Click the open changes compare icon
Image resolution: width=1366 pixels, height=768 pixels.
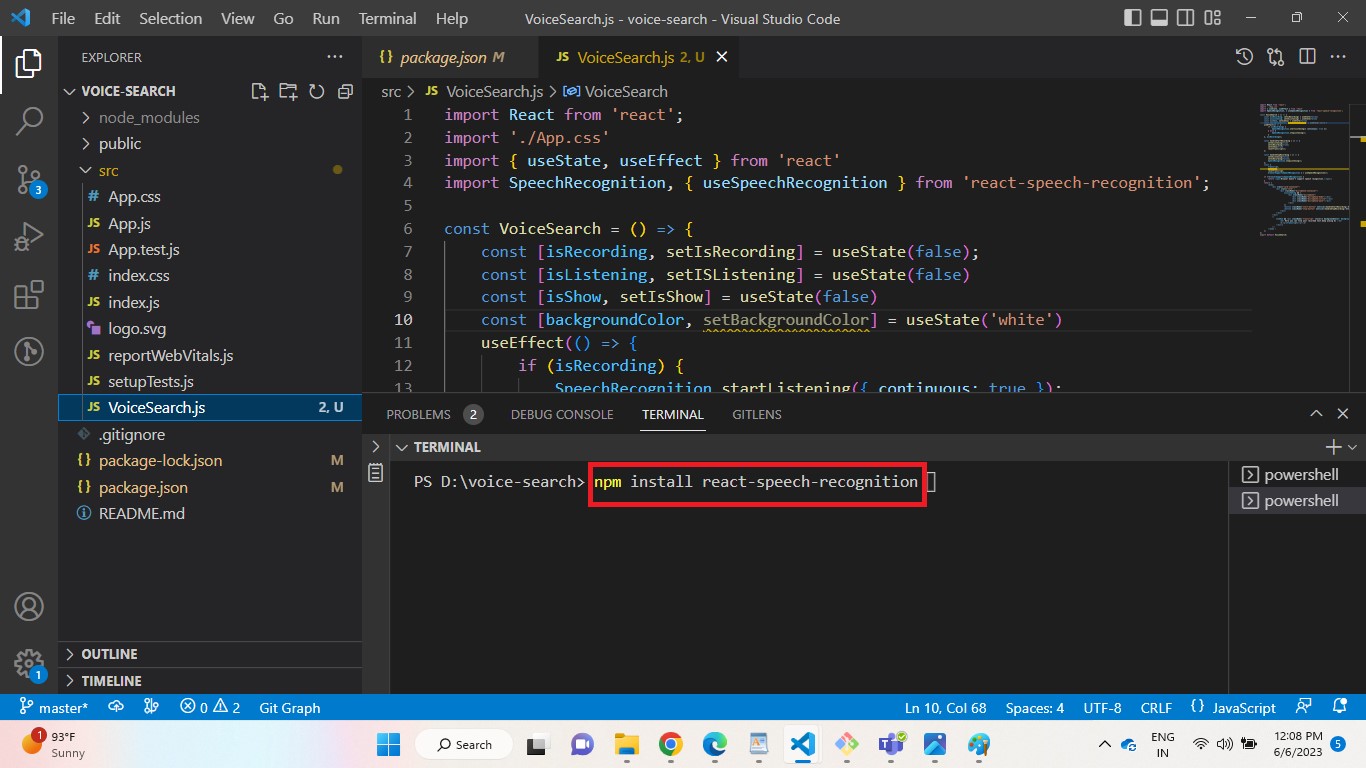[1275, 57]
